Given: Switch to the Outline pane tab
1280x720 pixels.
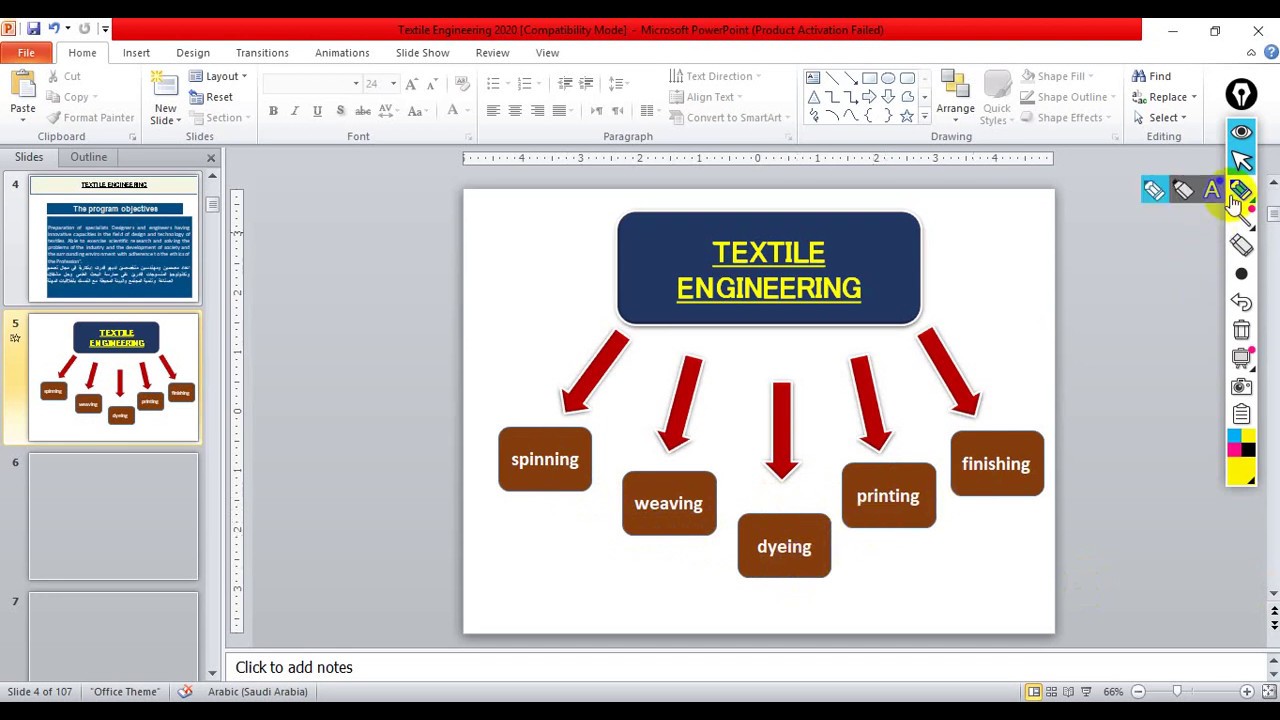Looking at the screenshot, I should click(x=88, y=157).
